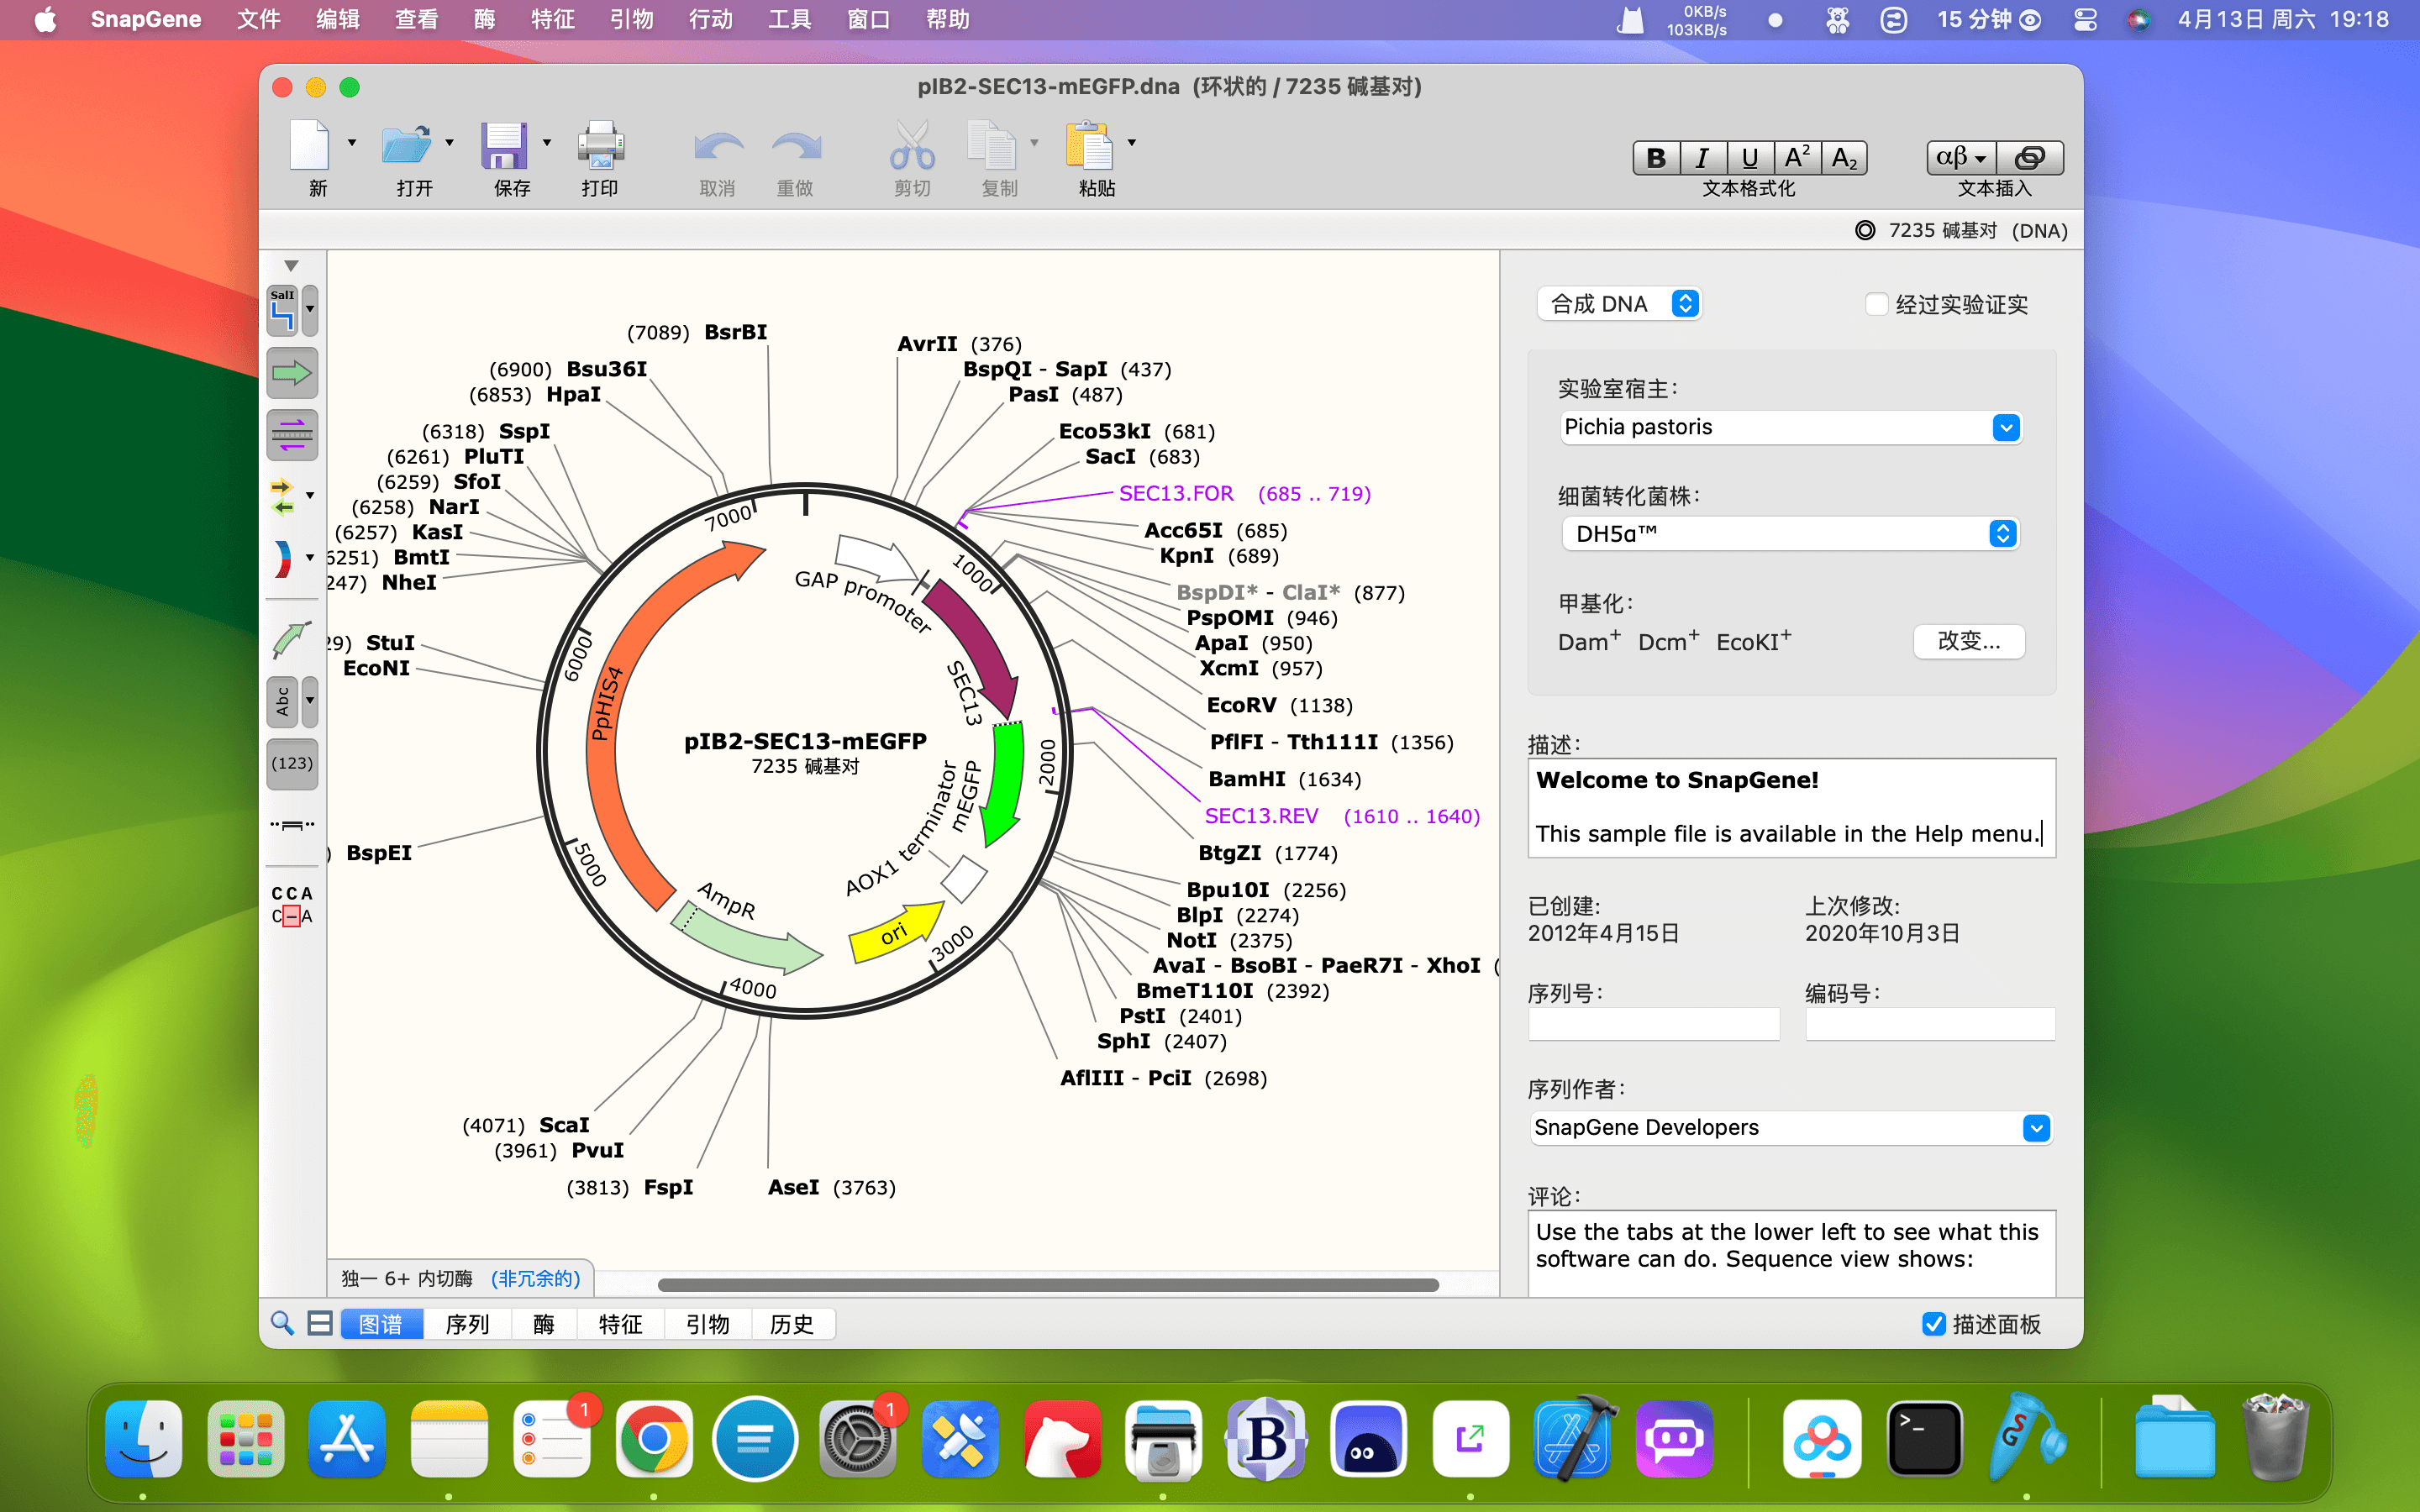Click the EcoRV enzyme site label
Screen dimensions: 2420x1512
pos(1241,705)
